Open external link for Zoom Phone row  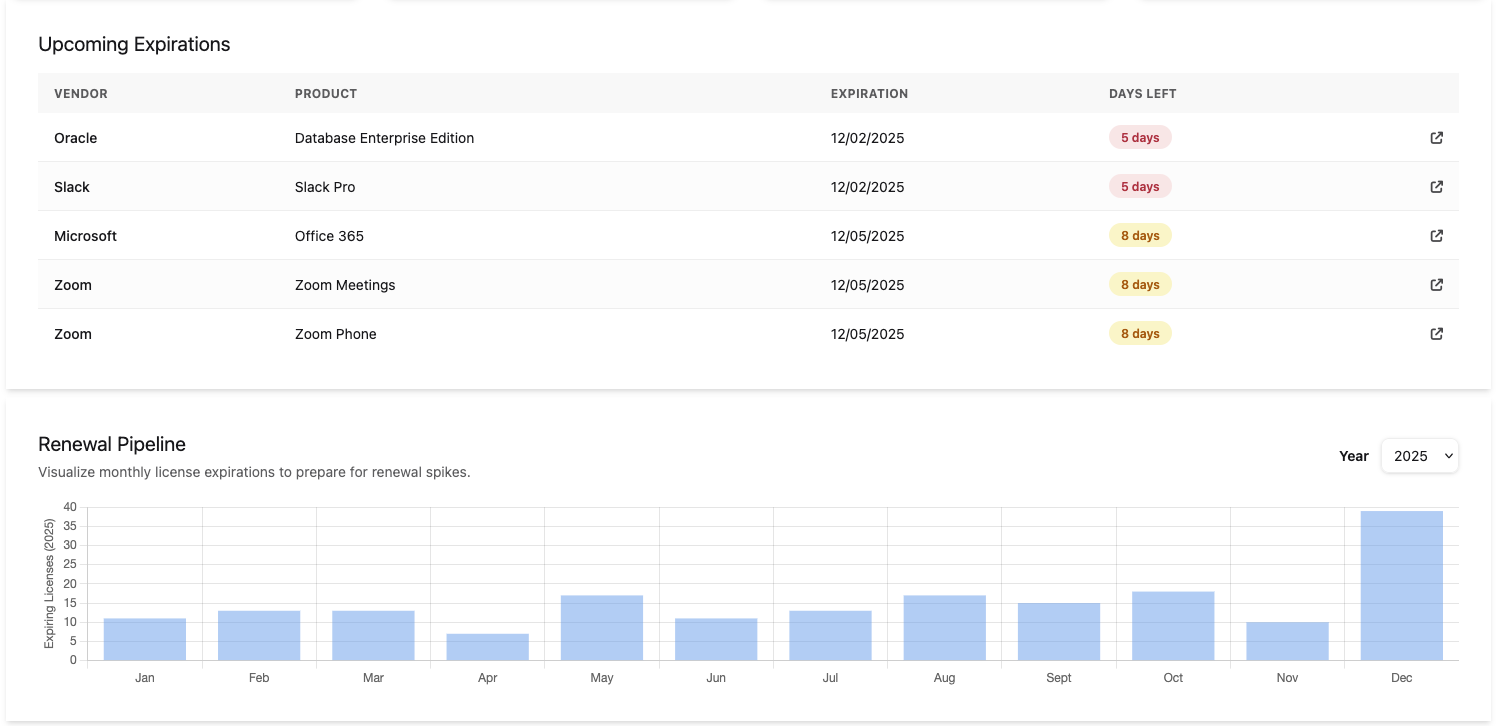(1436, 333)
